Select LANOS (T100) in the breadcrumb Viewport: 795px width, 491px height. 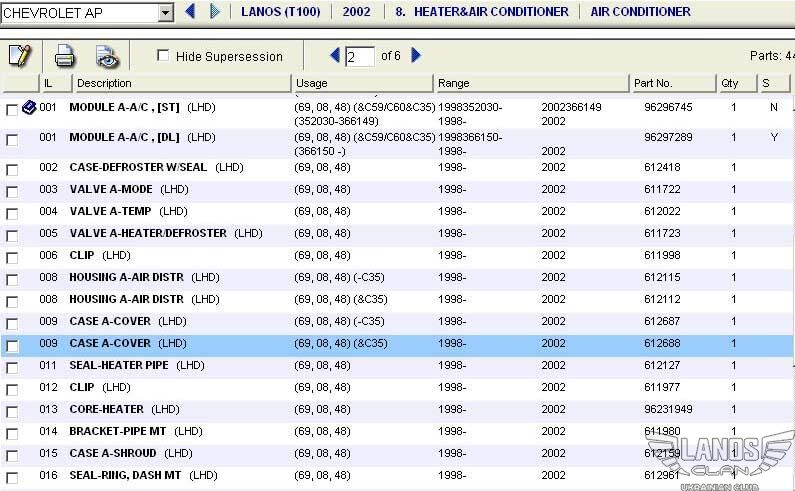point(282,12)
